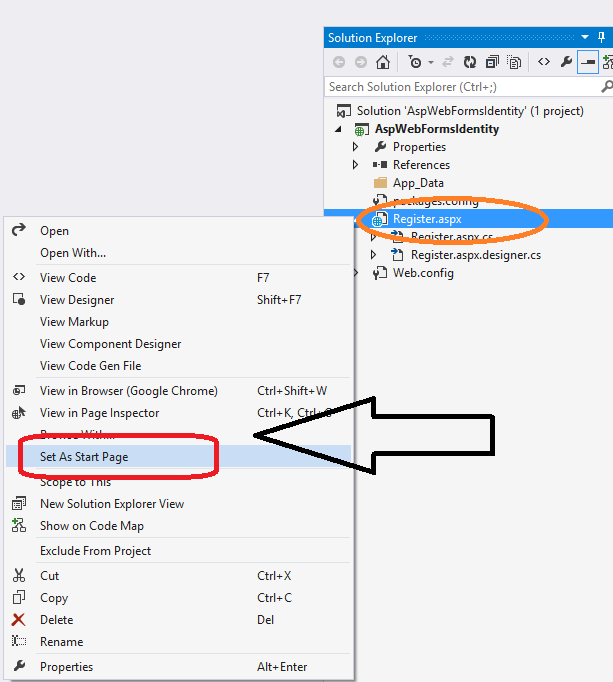Click the New Solution Explorer View icon
613x682 pixels.
pyautogui.click(x=19, y=503)
